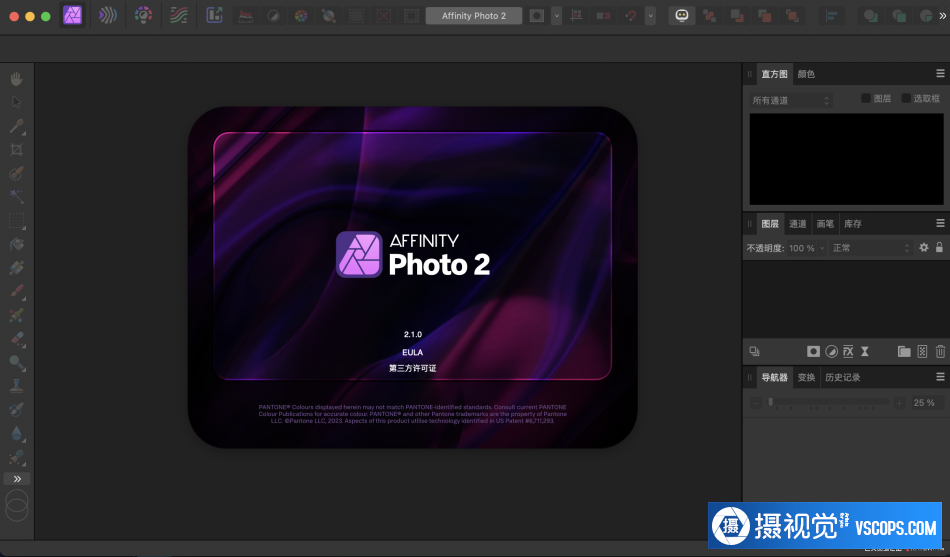This screenshot has width=950, height=557.
Task: Click the Invert Selection toolbar icon
Action: point(411,16)
